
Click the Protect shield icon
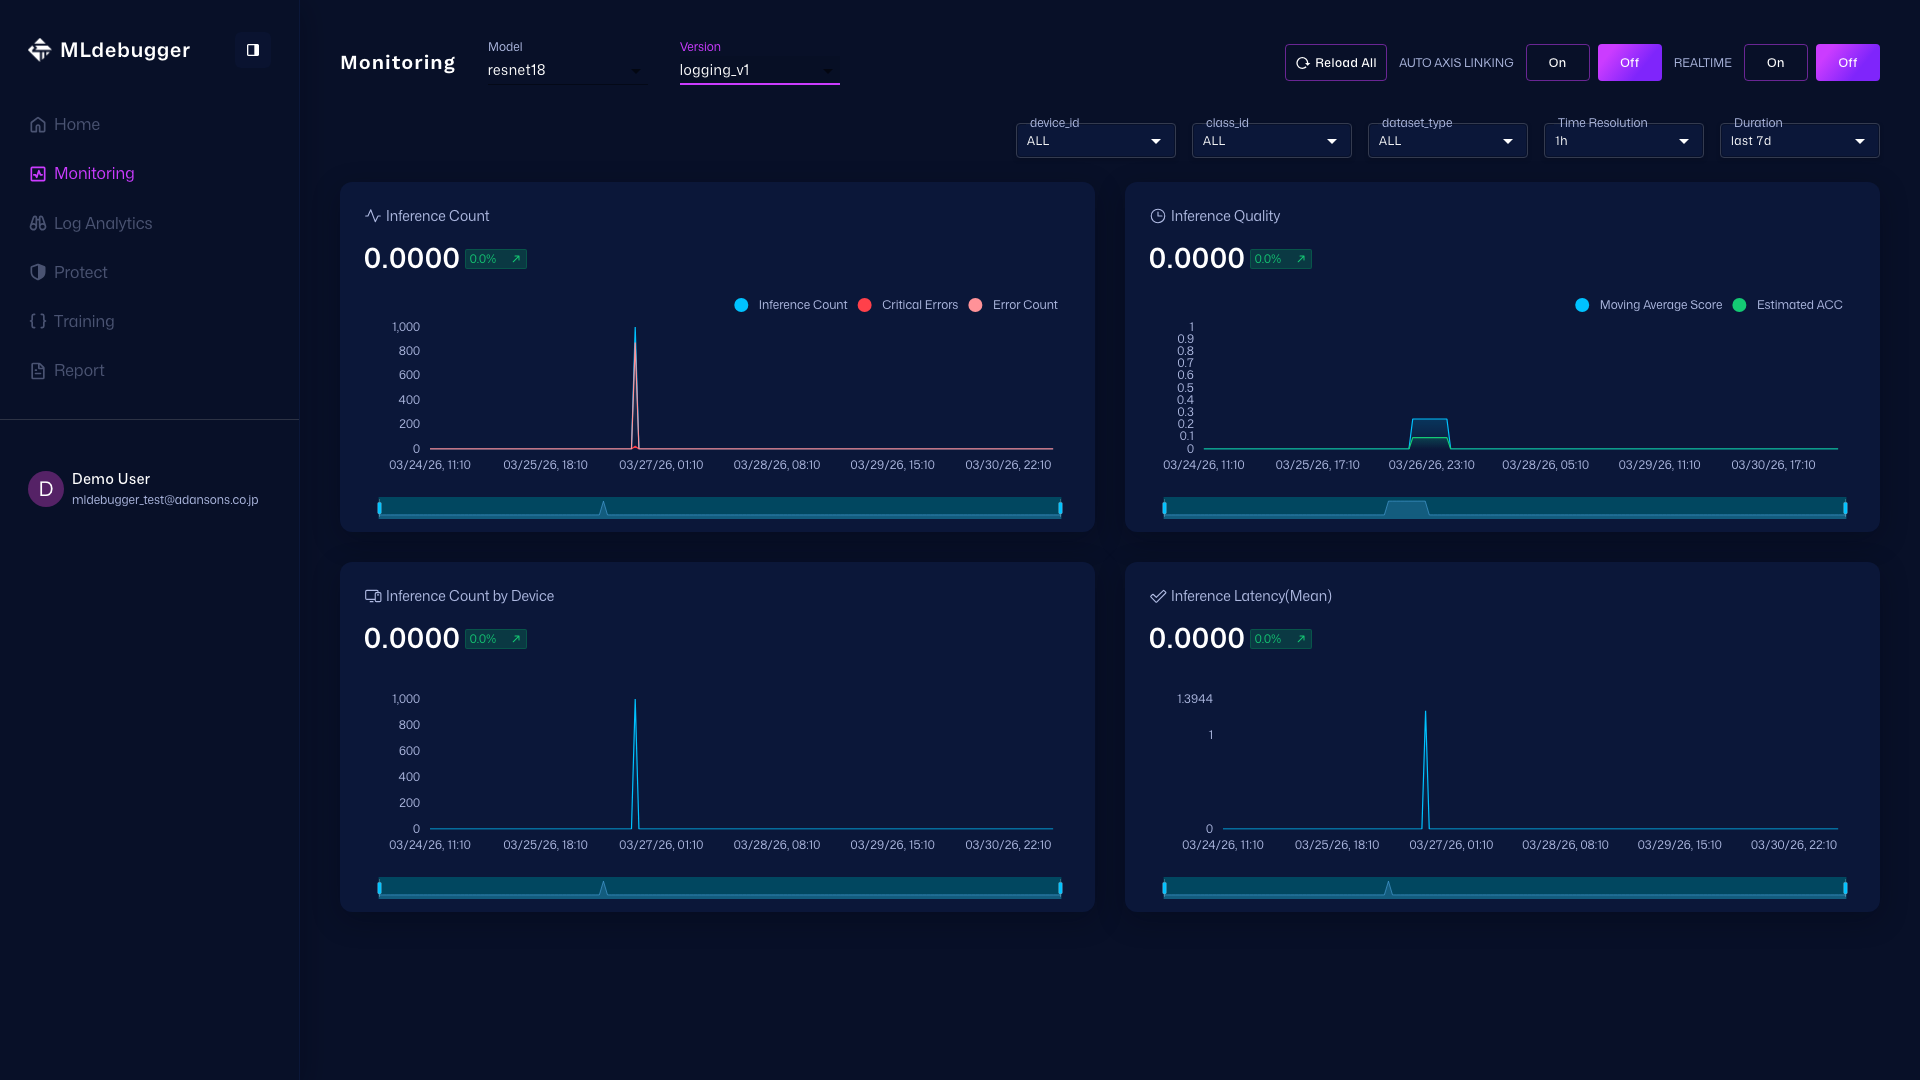(38, 272)
